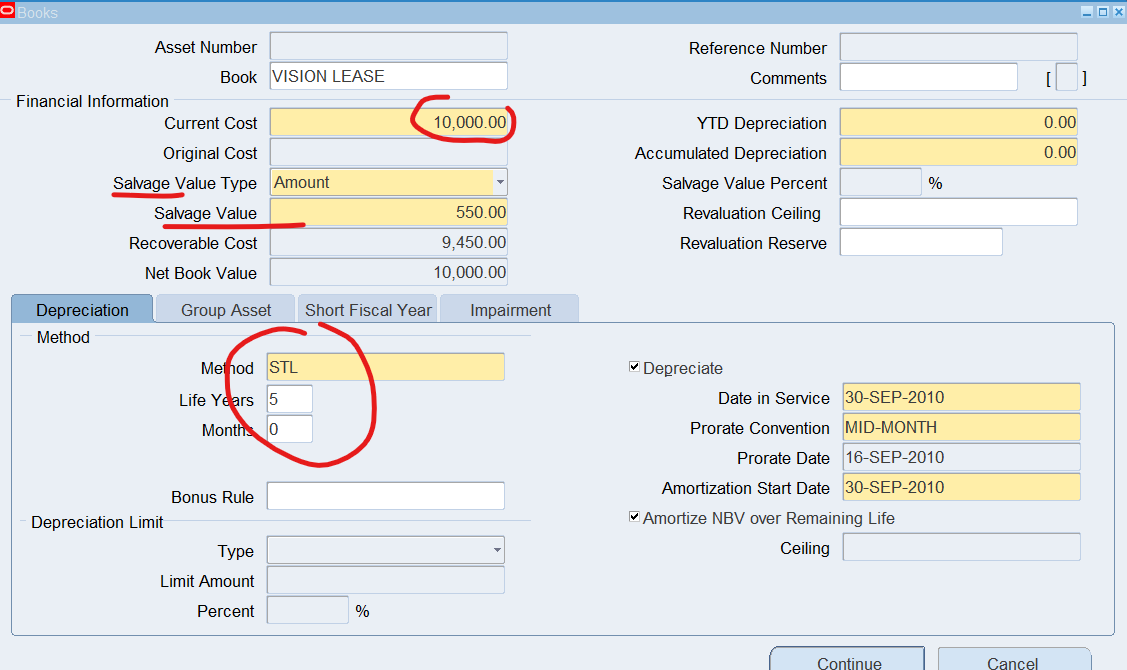Minimize the Books window
The width and height of the screenshot is (1127, 670).
coord(1087,12)
